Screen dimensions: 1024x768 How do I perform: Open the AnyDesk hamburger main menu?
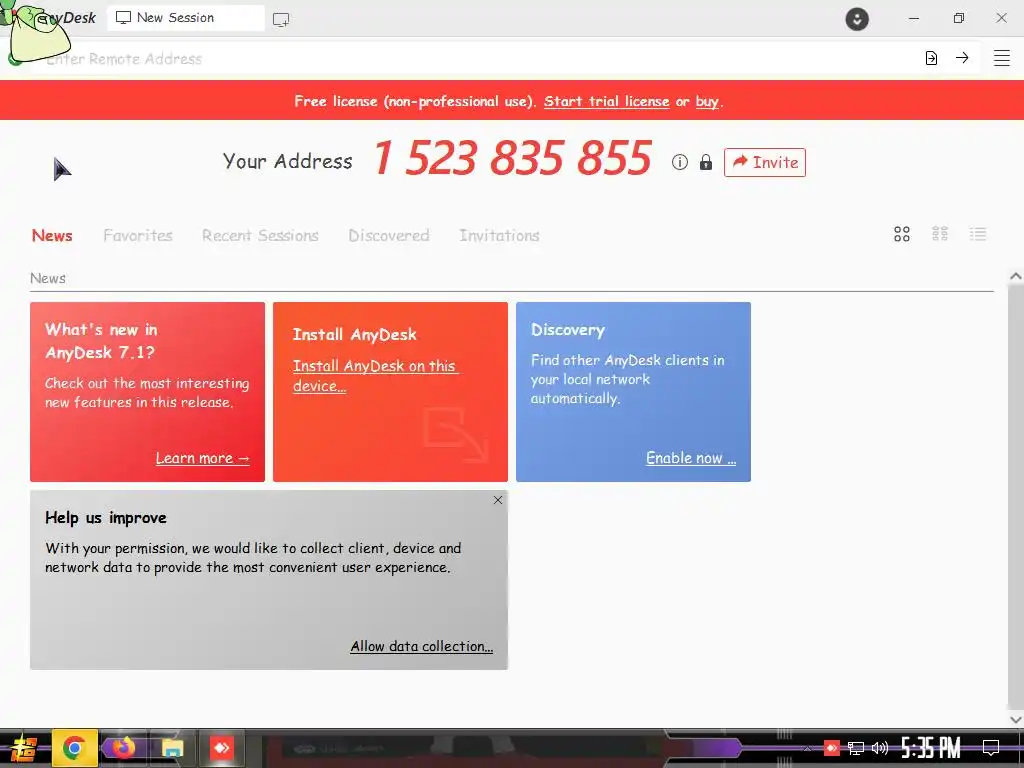click(x=1002, y=58)
